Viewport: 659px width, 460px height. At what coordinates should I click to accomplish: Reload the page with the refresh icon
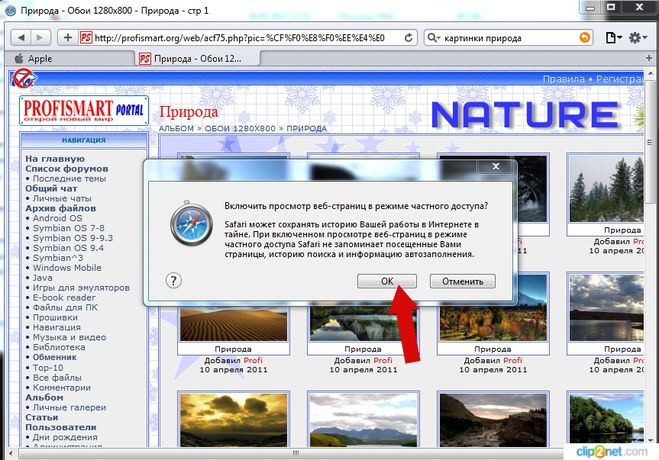[x=408, y=38]
